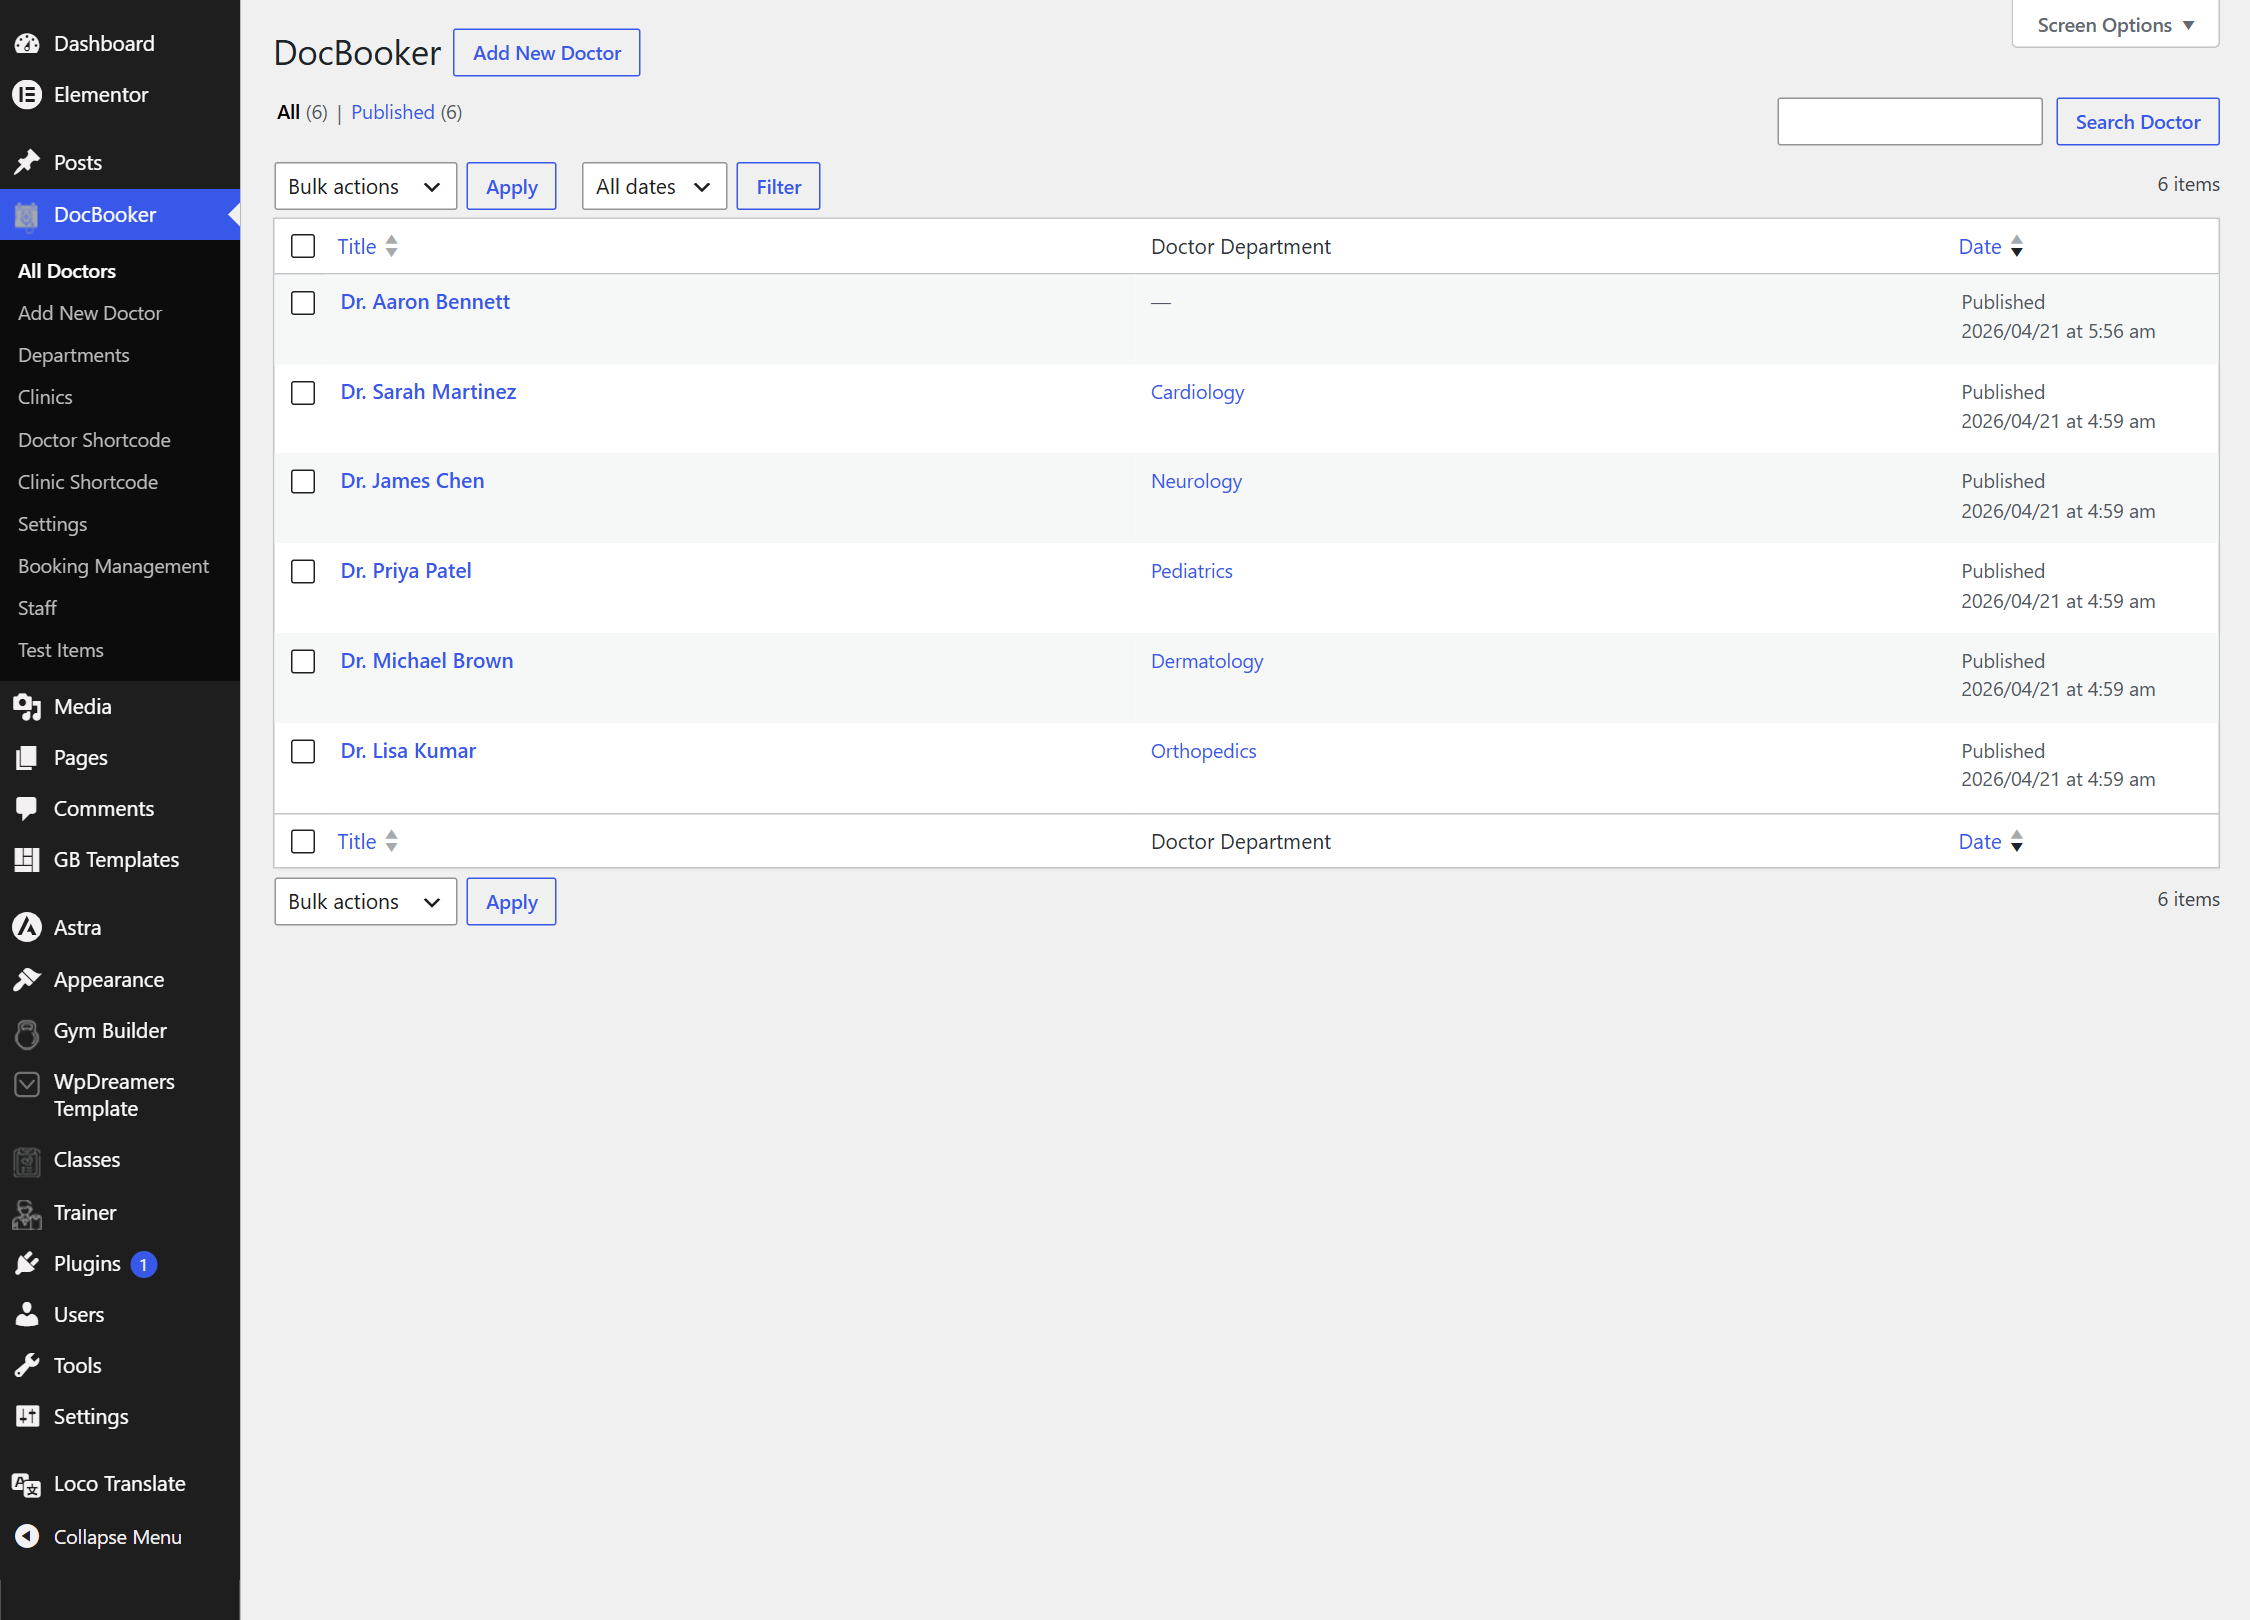
Task: Open the bottom Bulk actions dropdown
Action: click(365, 902)
